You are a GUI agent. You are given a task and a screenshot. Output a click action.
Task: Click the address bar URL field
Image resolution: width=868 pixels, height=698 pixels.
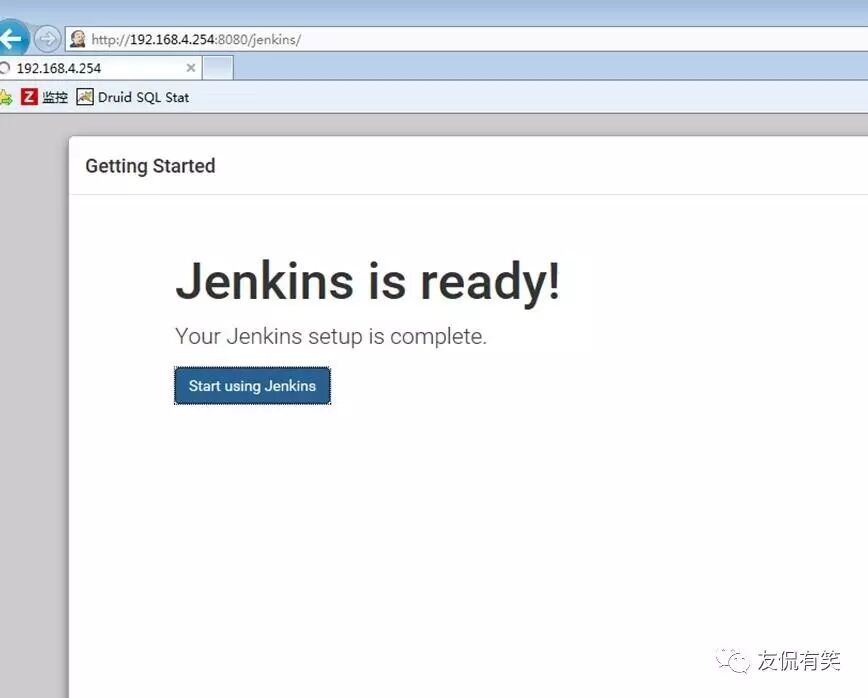click(x=466, y=39)
